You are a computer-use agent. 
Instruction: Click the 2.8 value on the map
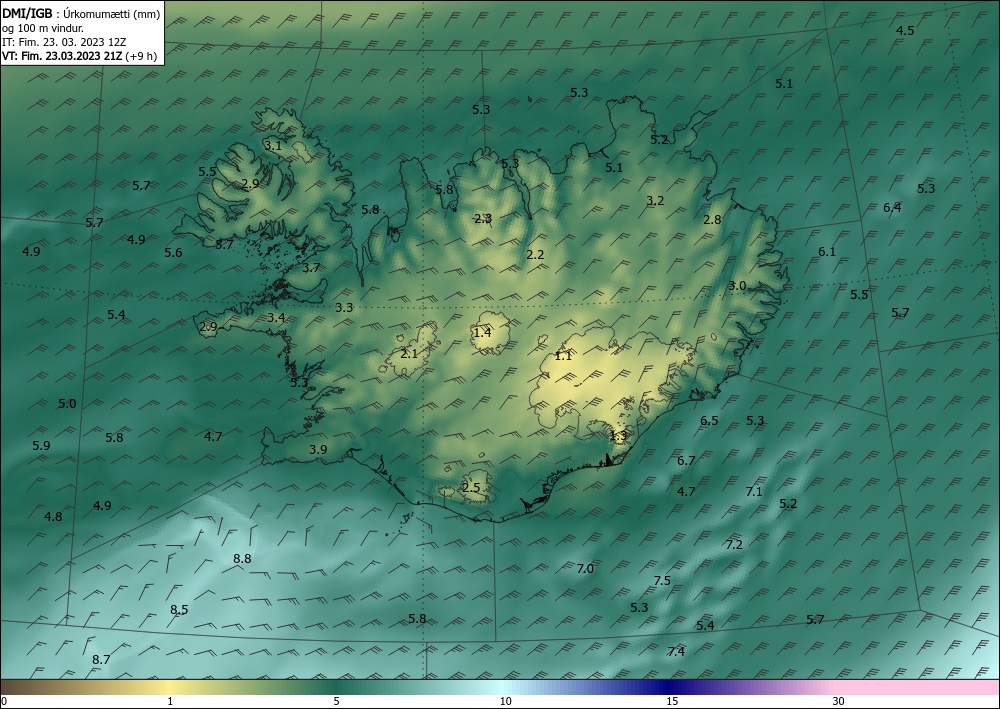pyautogui.click(x=712, y=220)
